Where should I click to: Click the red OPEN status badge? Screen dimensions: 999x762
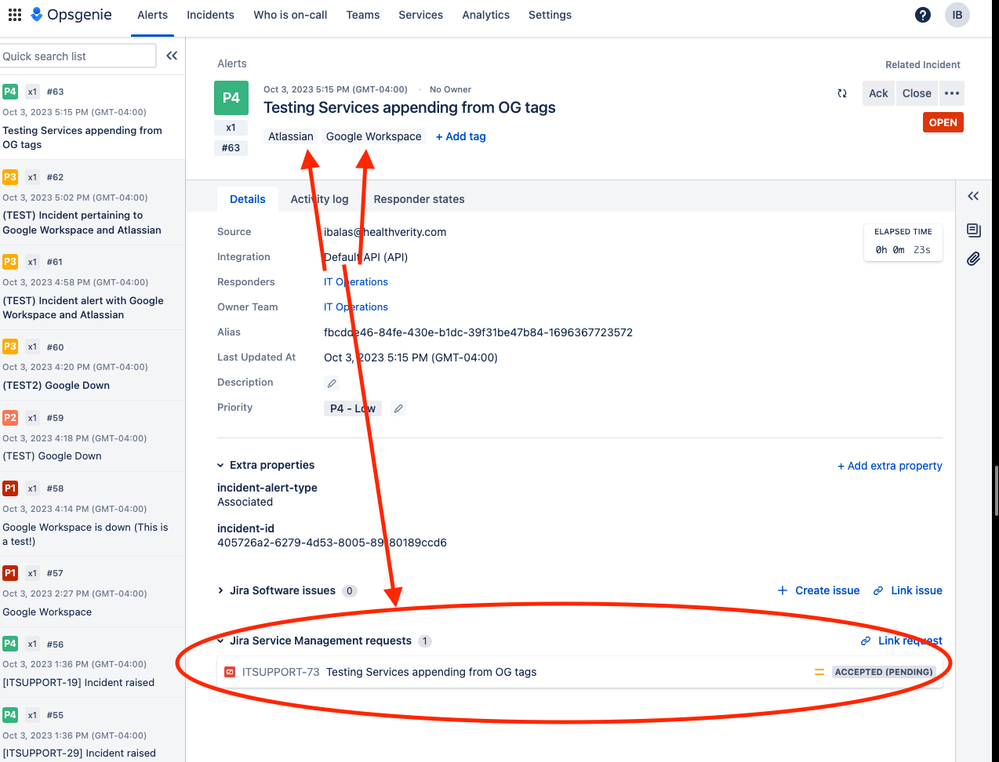tap(943, 122)
